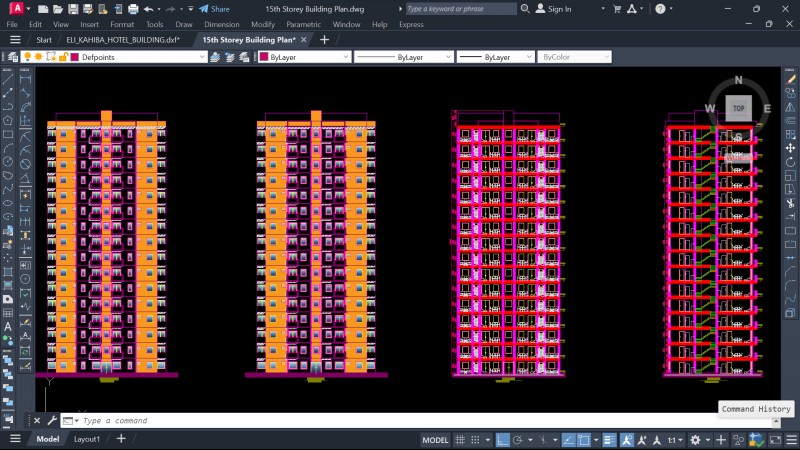Select the Diameter Dimension tool
This screenshot has width=800, height=450.
click(25, 164)
